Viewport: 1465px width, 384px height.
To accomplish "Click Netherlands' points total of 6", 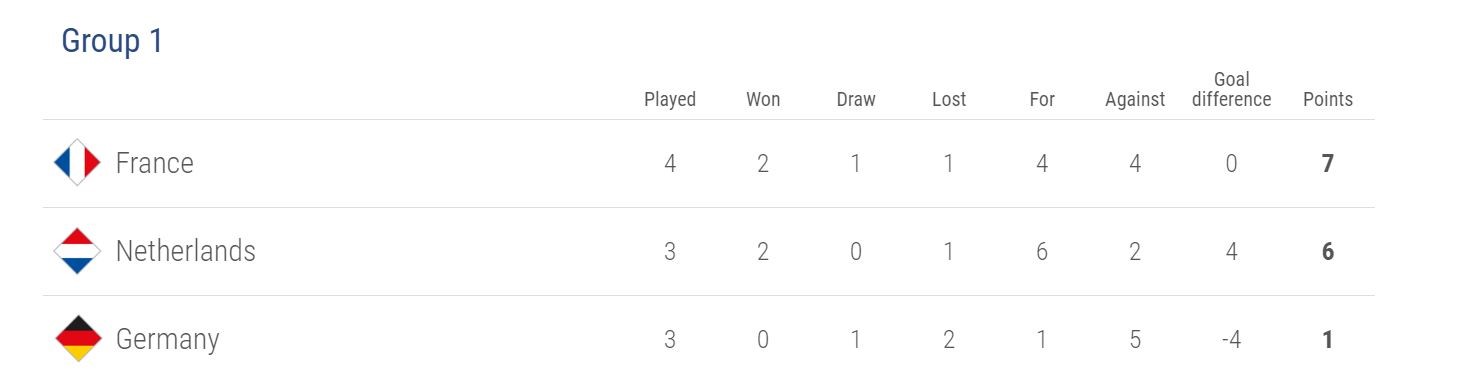I will (x=1328, y=251).
